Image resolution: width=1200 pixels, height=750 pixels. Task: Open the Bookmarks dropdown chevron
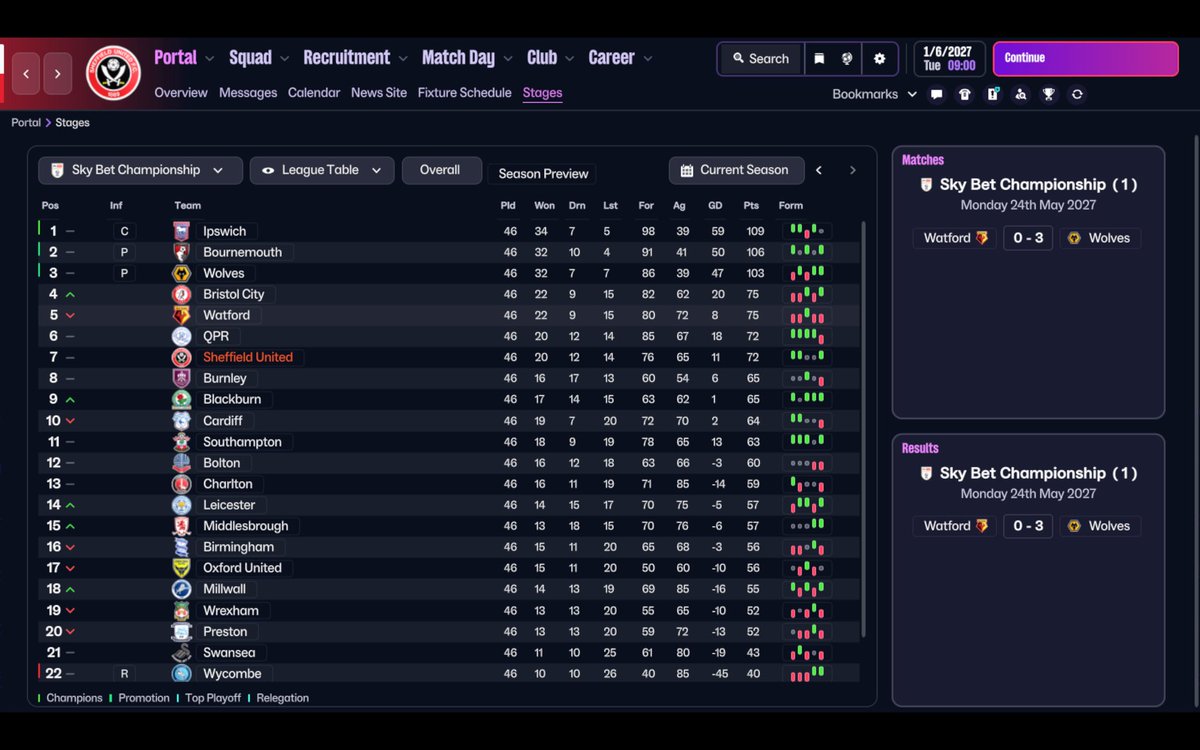911,93
